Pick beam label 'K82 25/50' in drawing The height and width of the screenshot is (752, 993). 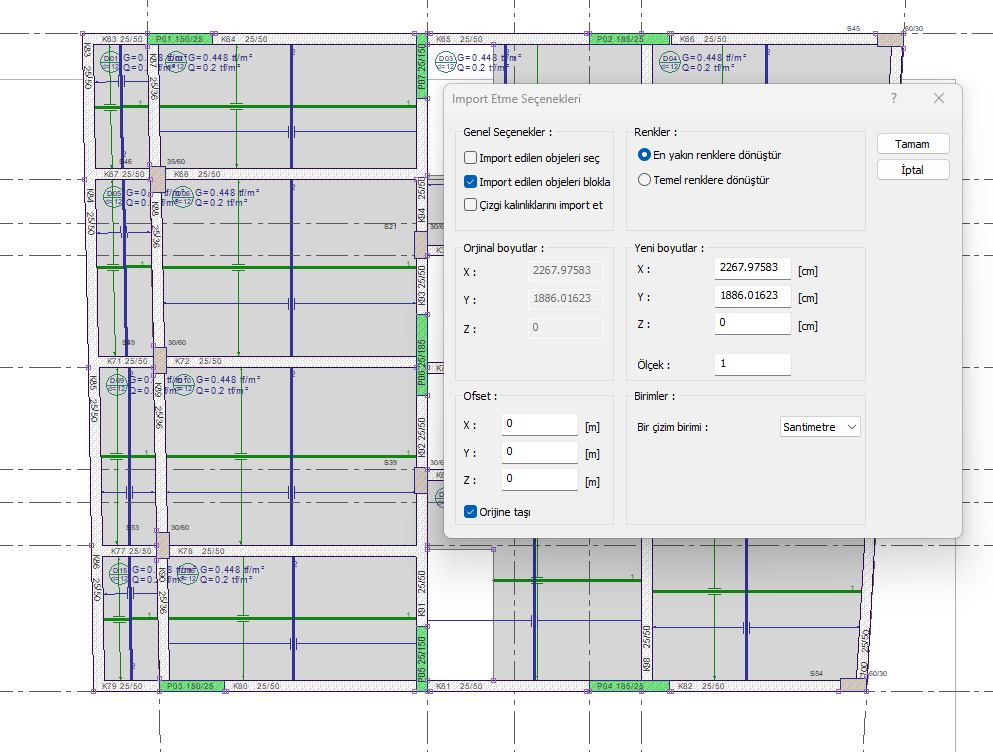pyautogui.click(x=701, y=686)
